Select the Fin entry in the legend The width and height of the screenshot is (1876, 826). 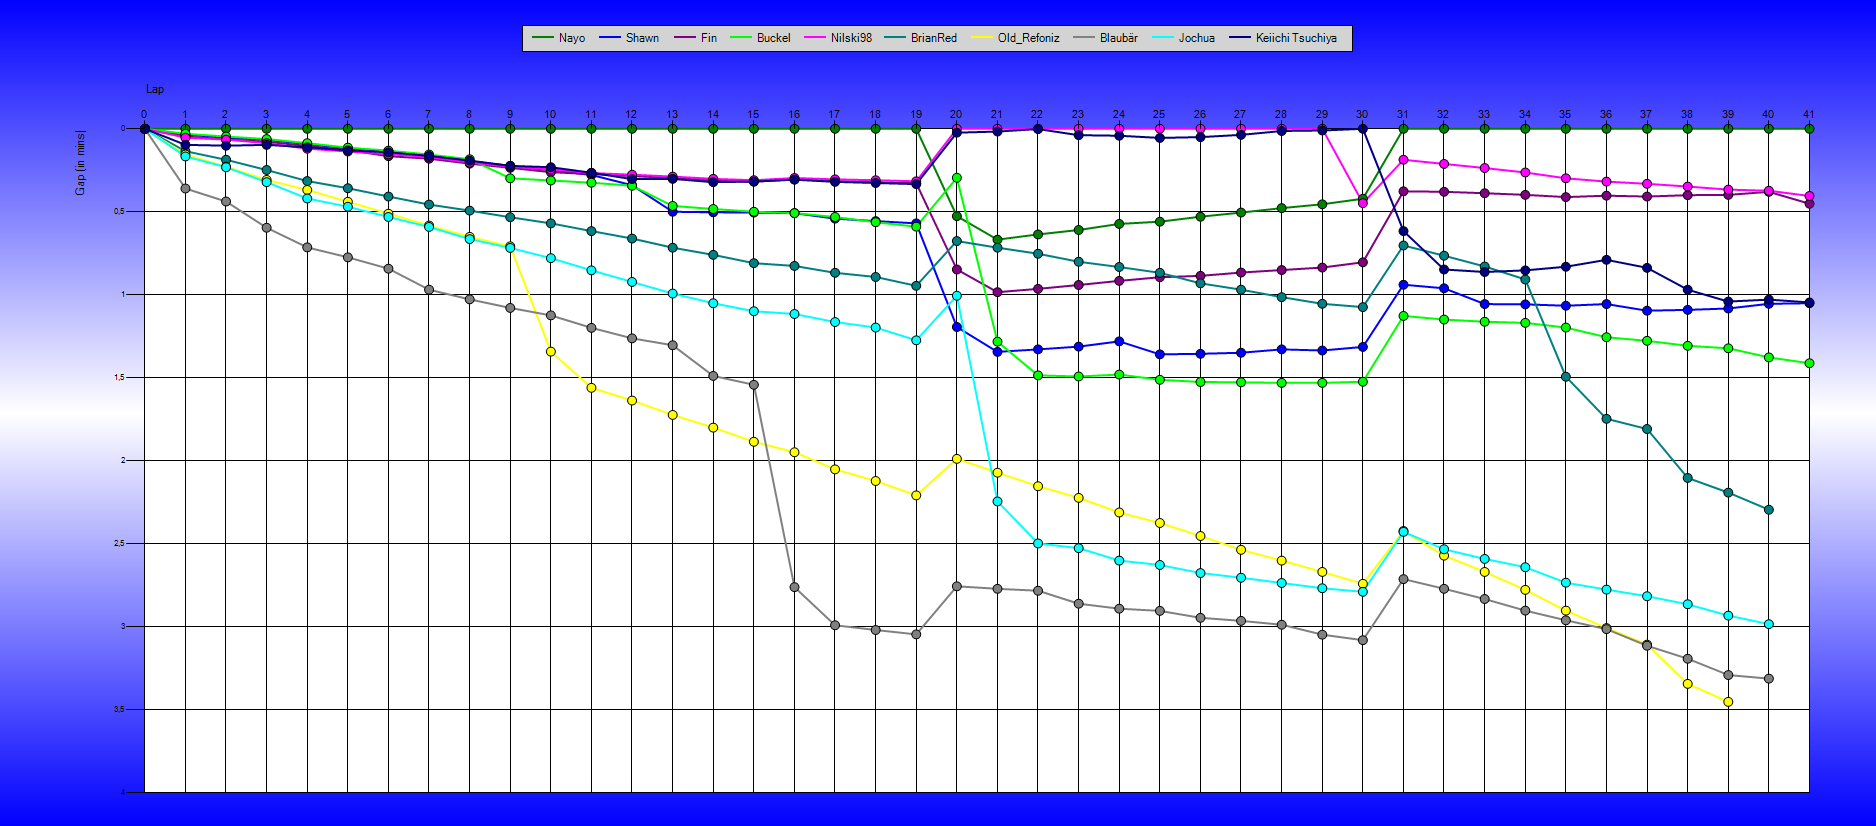pyautogui.click(x=696, y=38)
